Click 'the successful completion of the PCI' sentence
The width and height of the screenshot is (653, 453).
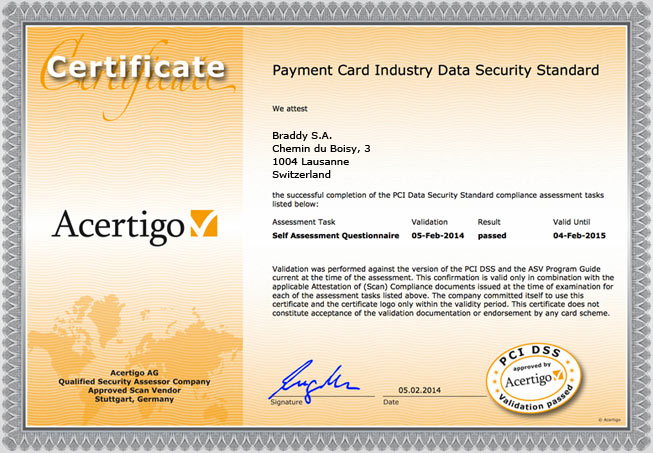point(438,199)
